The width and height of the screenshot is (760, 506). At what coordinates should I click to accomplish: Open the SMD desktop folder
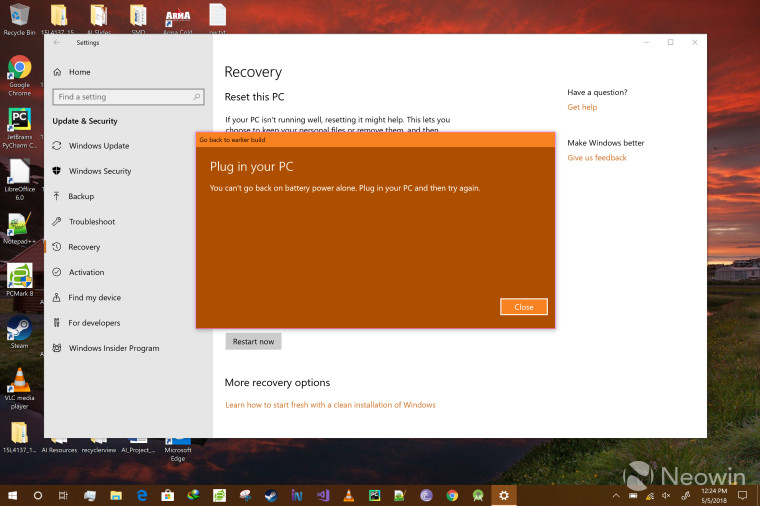pyautogui.click(x=138, y=18)
